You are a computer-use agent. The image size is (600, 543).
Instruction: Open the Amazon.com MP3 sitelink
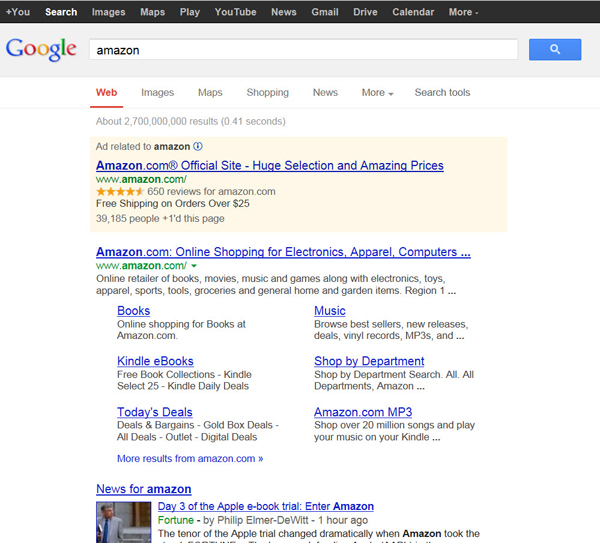(x=363, y=412)
